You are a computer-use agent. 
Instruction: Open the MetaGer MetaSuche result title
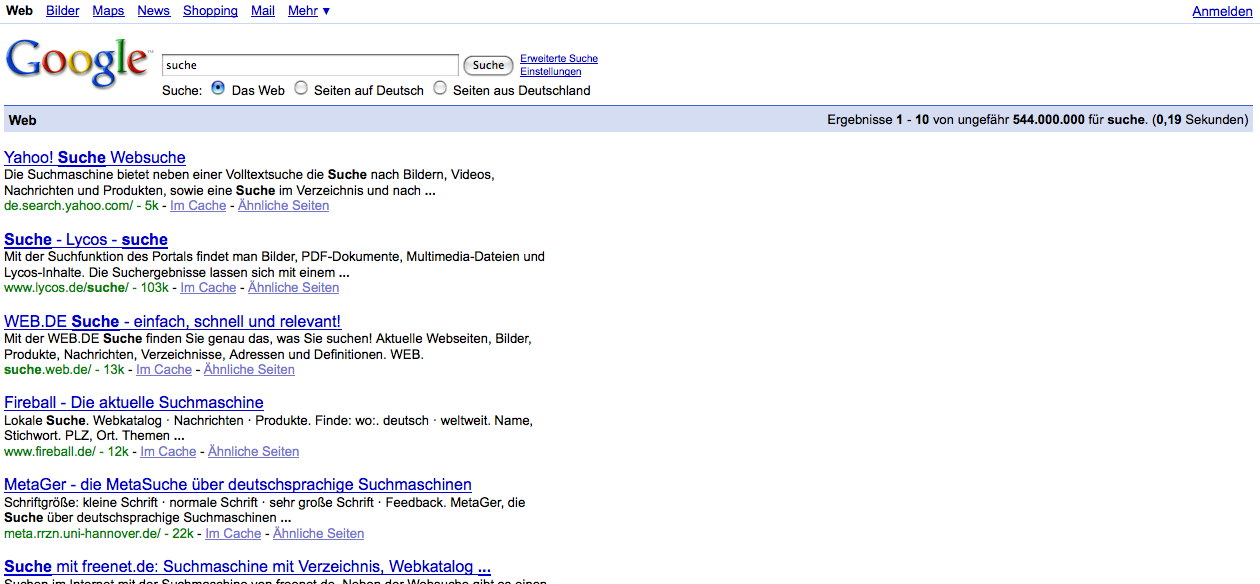coord(238,485)
